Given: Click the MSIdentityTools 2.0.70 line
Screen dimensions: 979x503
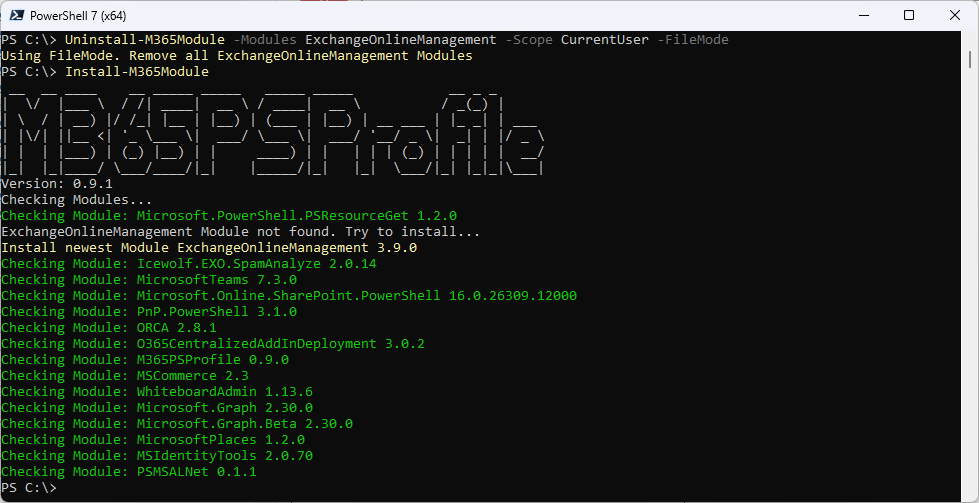Looking at the screenshot, I should click(157, 456).
